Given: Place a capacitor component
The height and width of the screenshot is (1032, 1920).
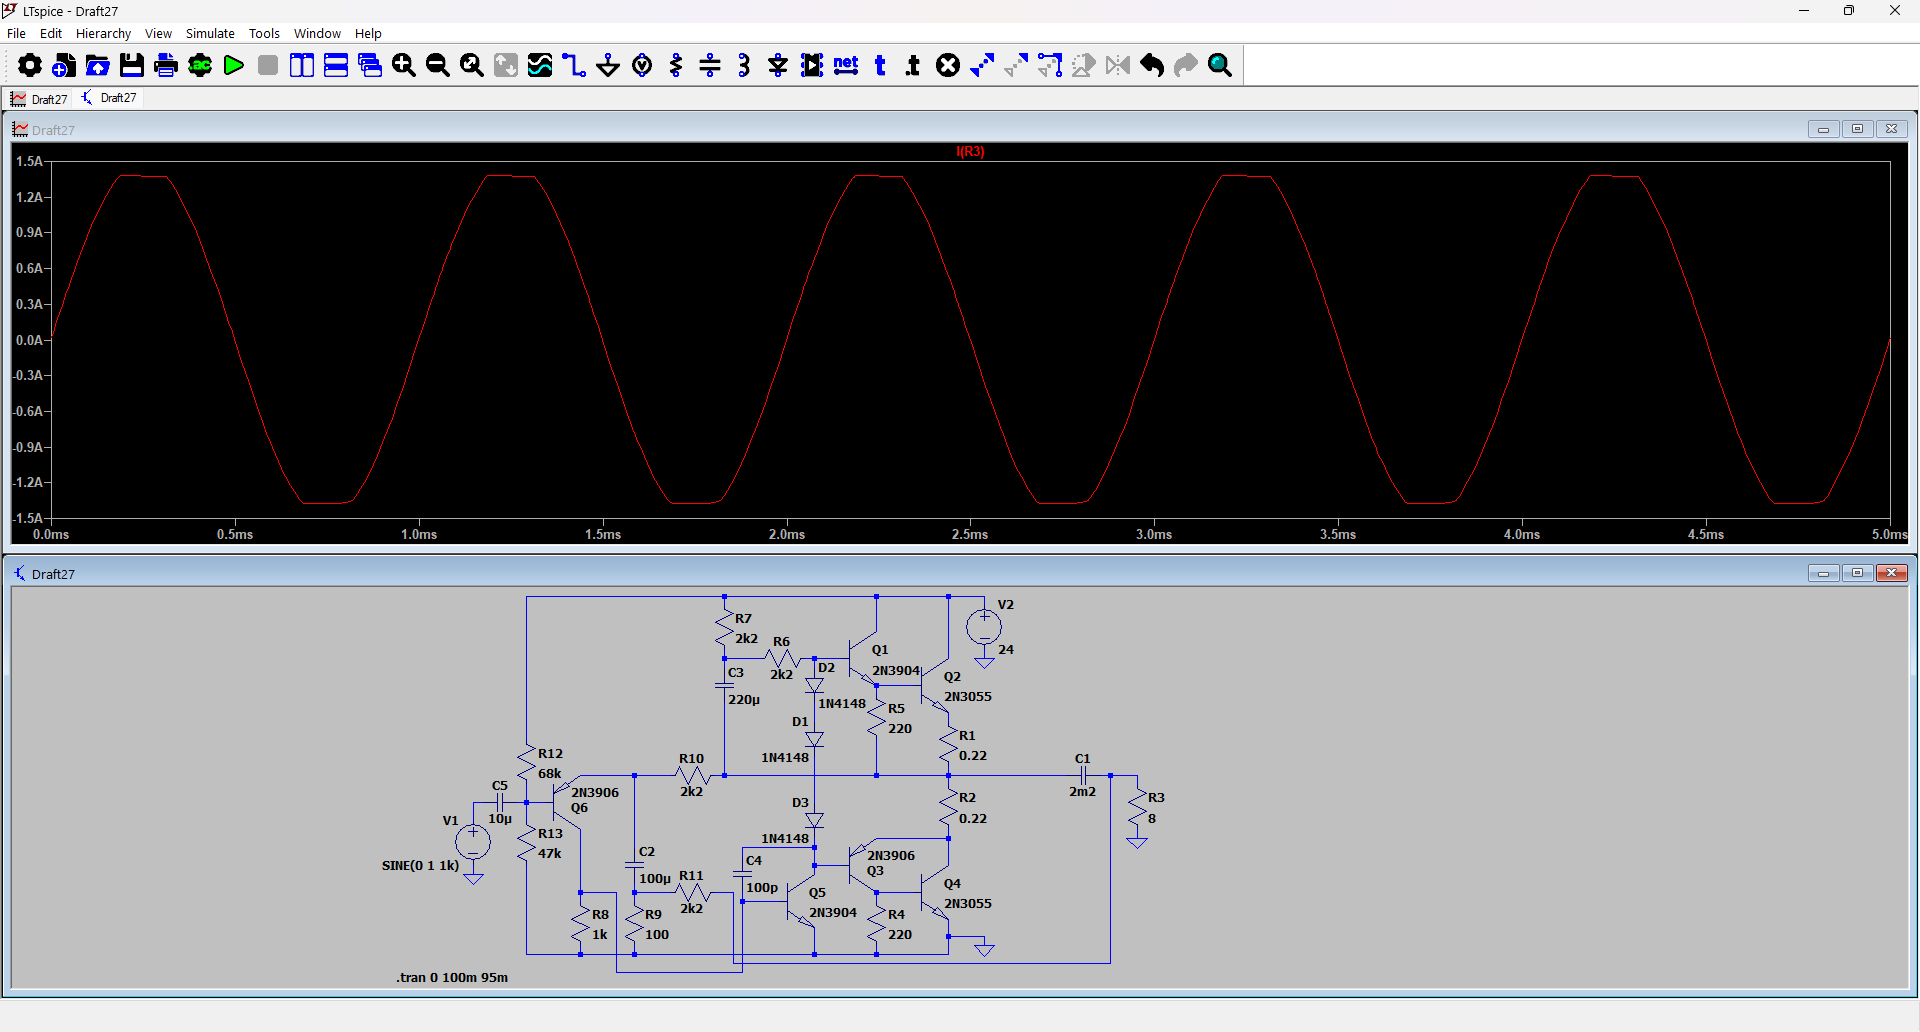Looking at the screenshot, I should (x=710, y=66).
